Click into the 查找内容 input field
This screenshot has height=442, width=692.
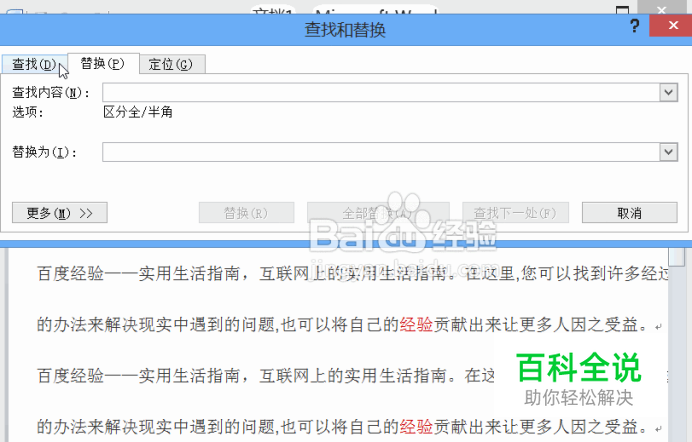coord(381,93)
